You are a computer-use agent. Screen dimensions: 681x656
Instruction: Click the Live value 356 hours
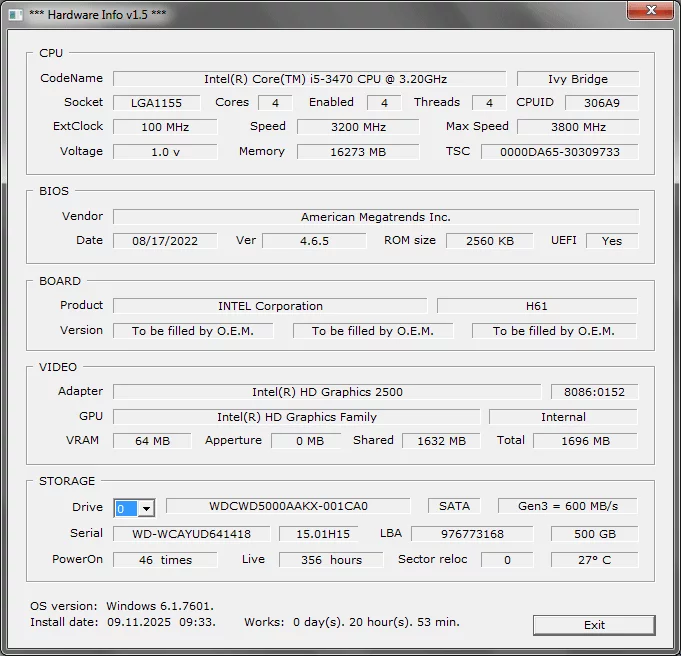point(331,560)
